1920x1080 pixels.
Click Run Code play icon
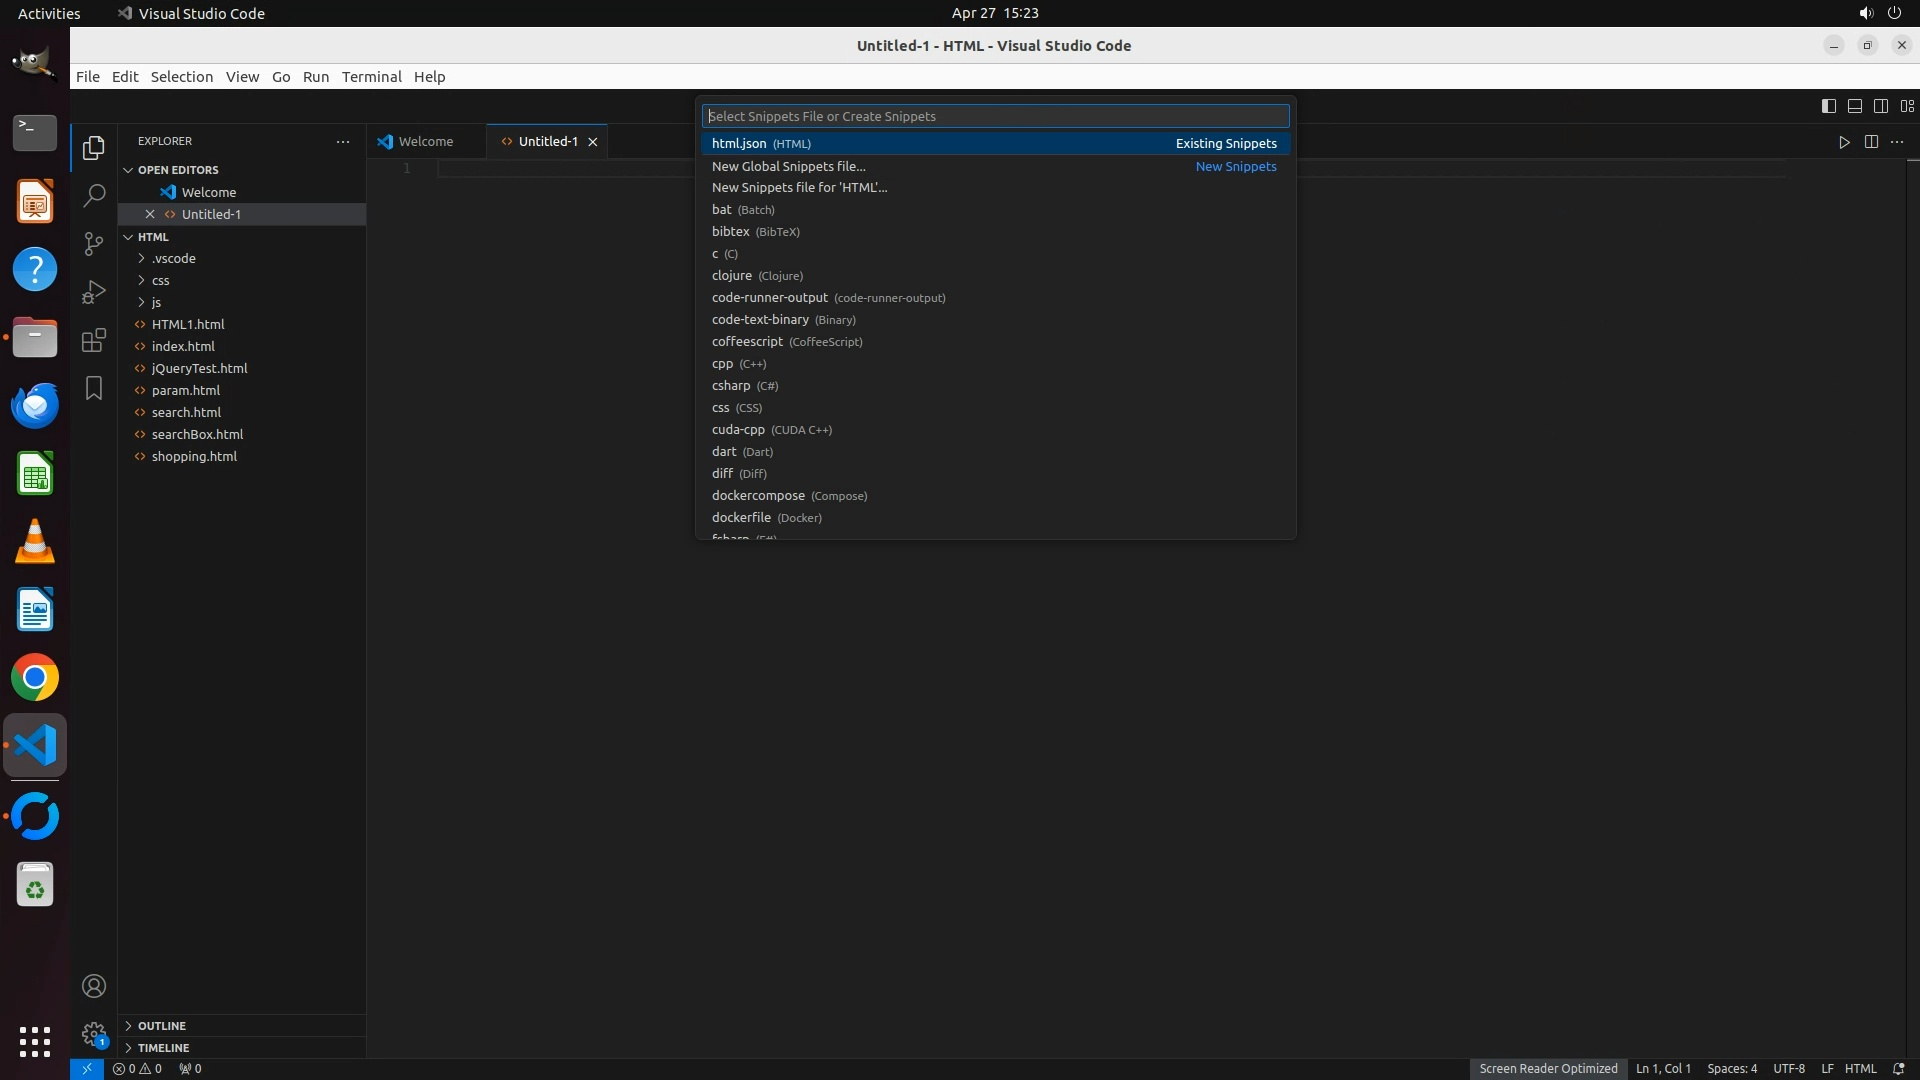[x=1844, y=142]
